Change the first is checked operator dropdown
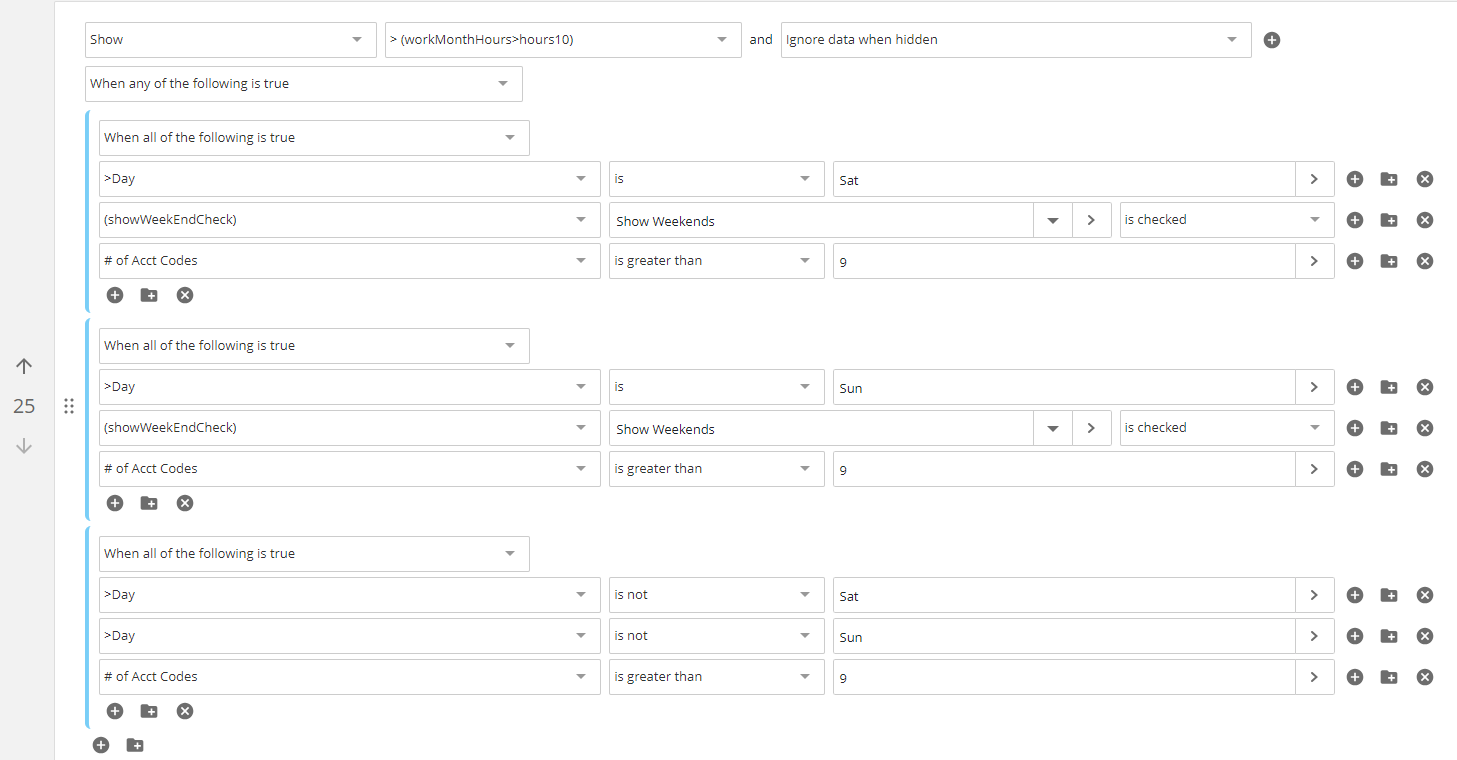The height and width of the screenshot is (760, 1457). [x=1226, y=220]
